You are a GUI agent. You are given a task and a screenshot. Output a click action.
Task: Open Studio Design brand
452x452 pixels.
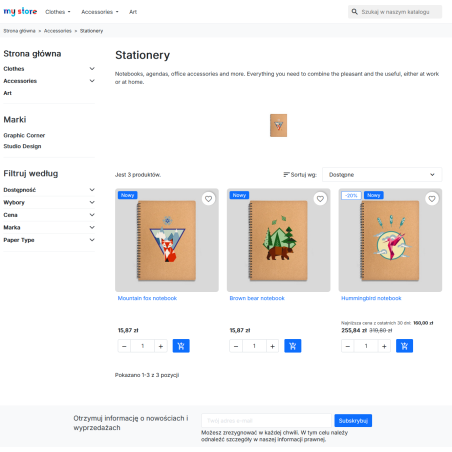point(22,146)
